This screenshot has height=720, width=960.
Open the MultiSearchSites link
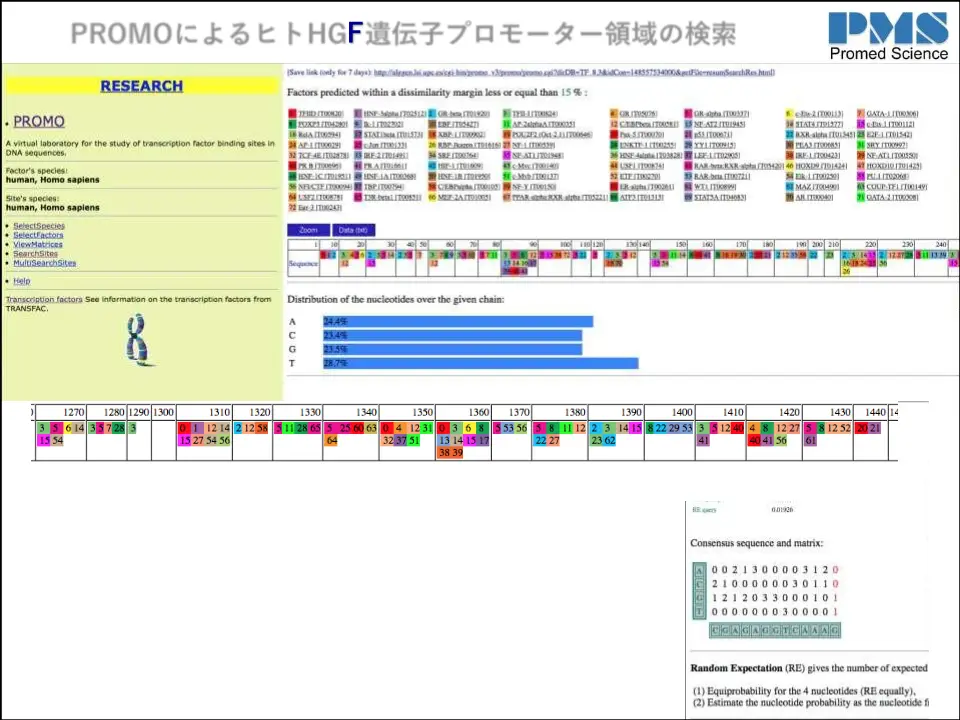point(44,263)
